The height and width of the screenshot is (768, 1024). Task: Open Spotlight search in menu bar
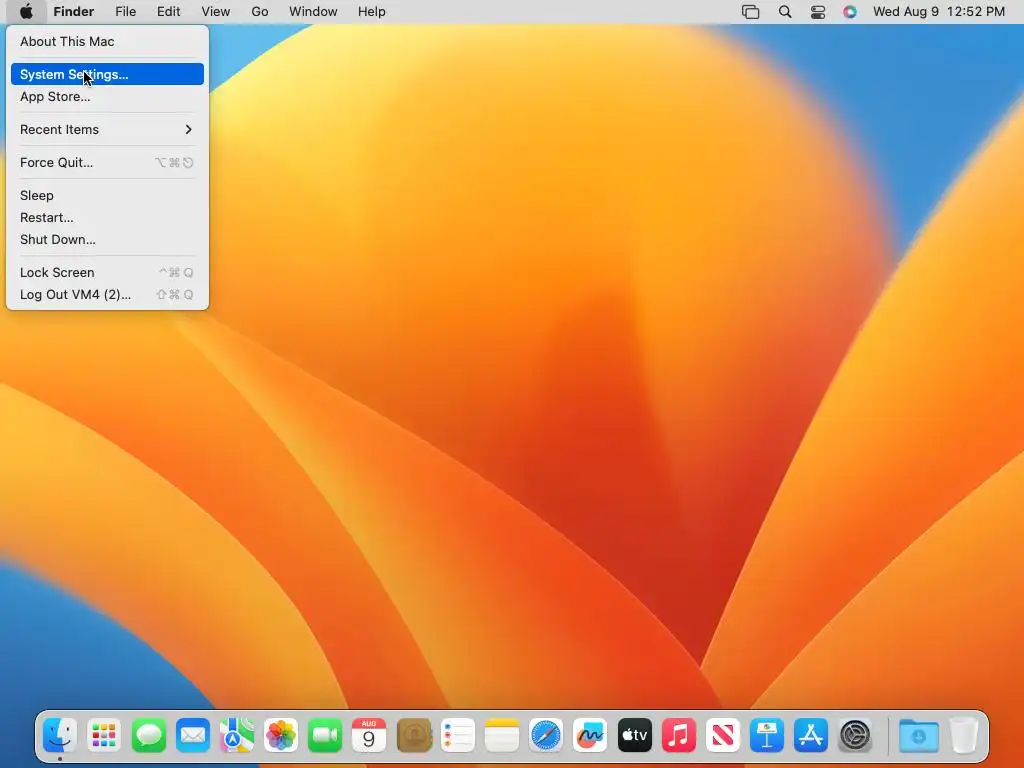(785, 12)
